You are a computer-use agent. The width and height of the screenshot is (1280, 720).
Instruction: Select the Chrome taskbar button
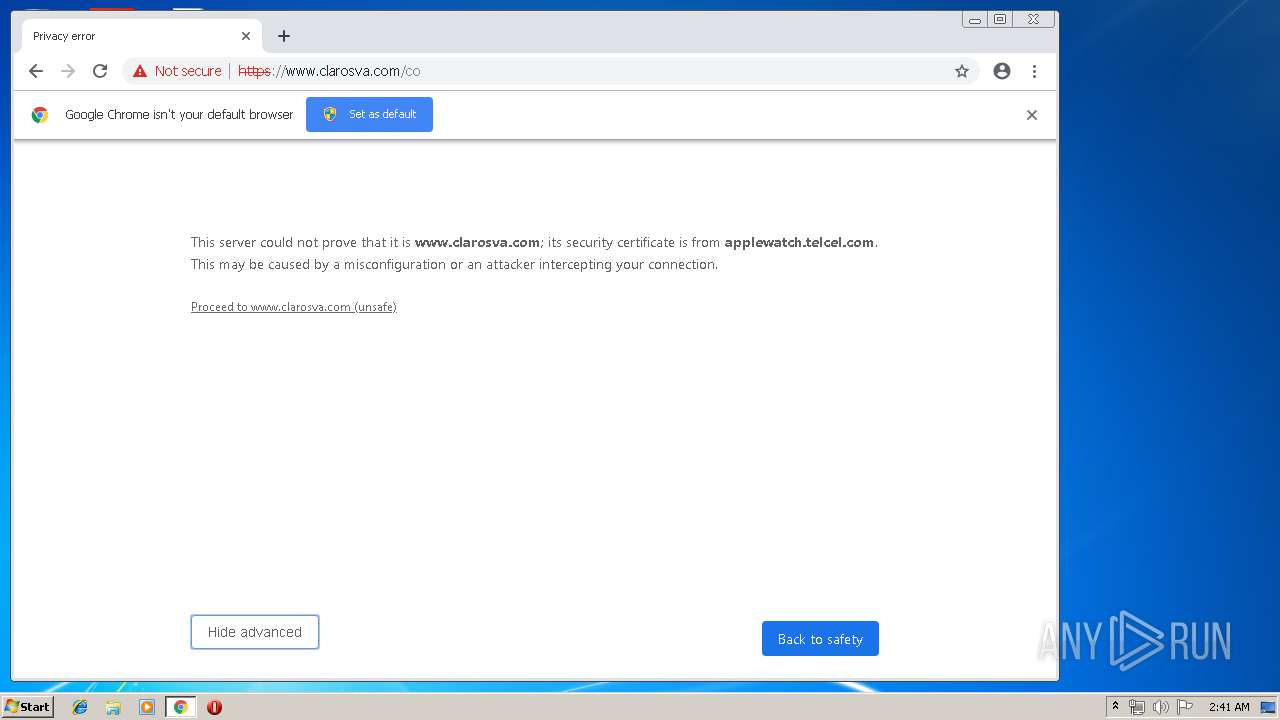180,707
